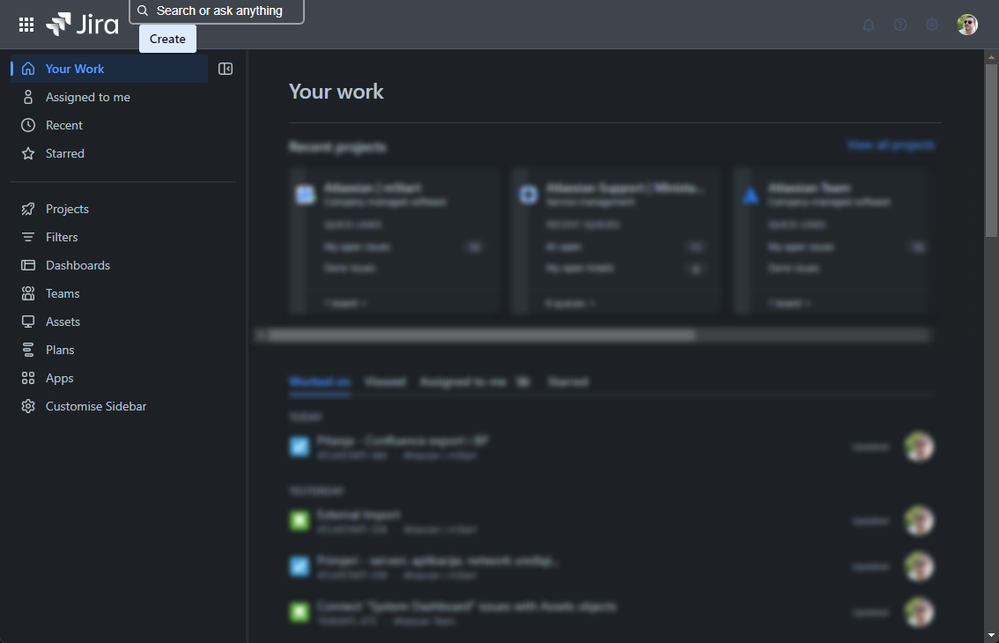Click the home icon beside Your Work
The width and height of the screenshot is (999, 643).
pos(28,69)
